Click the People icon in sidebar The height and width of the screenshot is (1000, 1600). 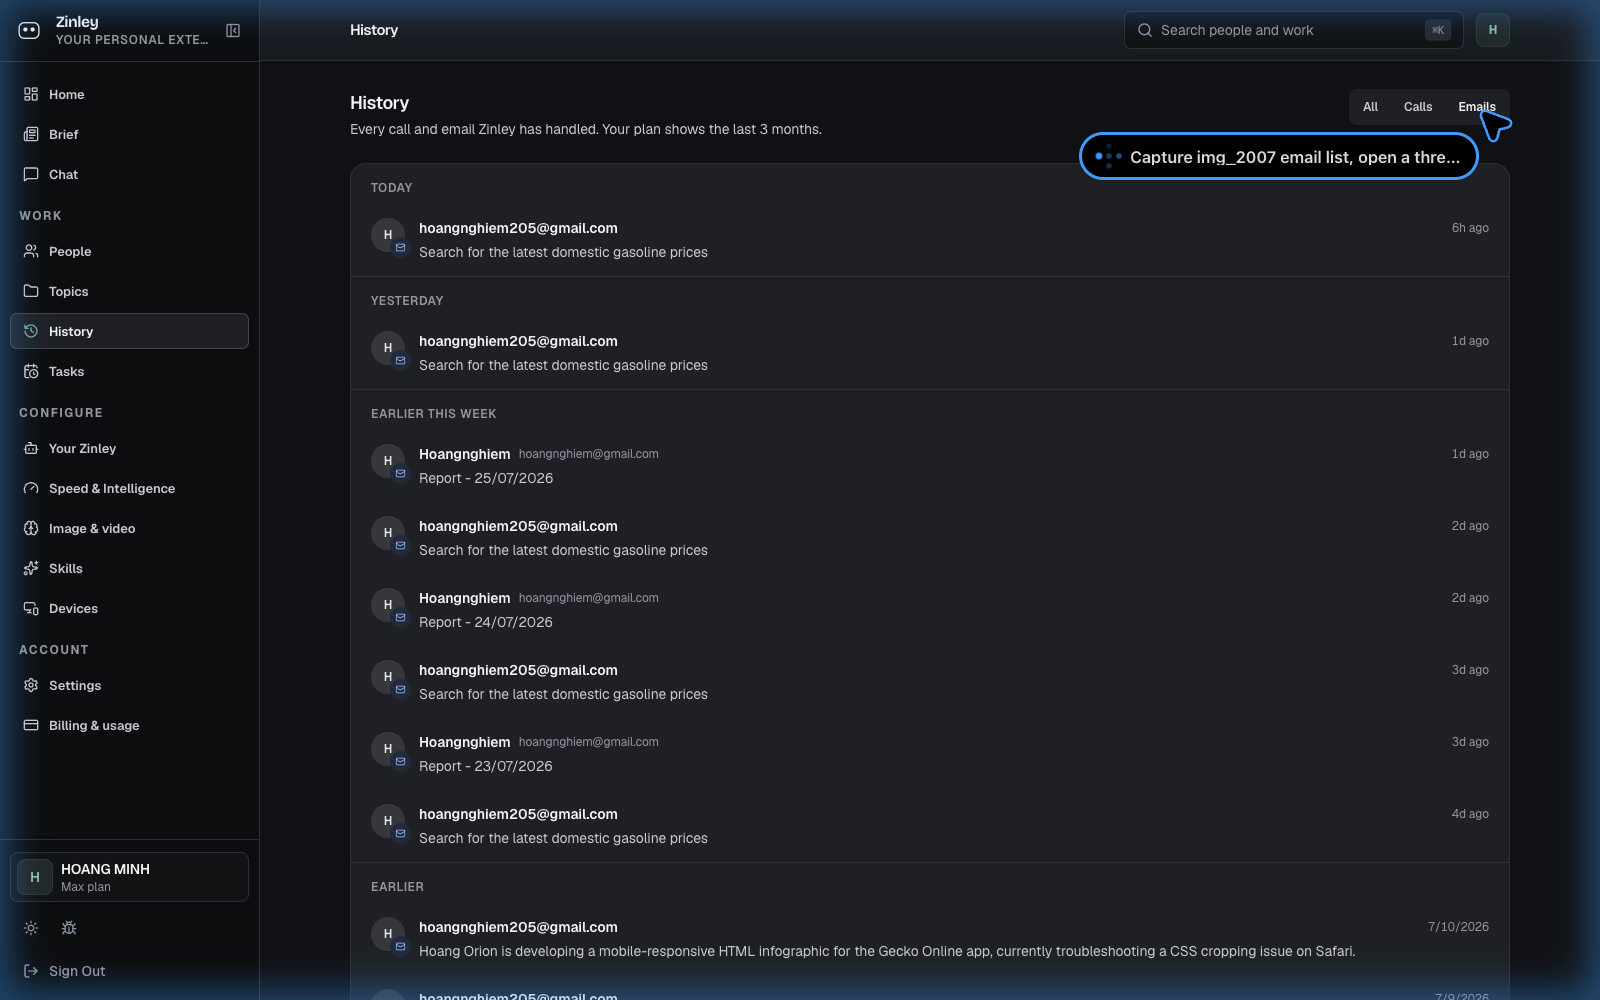[x=31, y=251]
